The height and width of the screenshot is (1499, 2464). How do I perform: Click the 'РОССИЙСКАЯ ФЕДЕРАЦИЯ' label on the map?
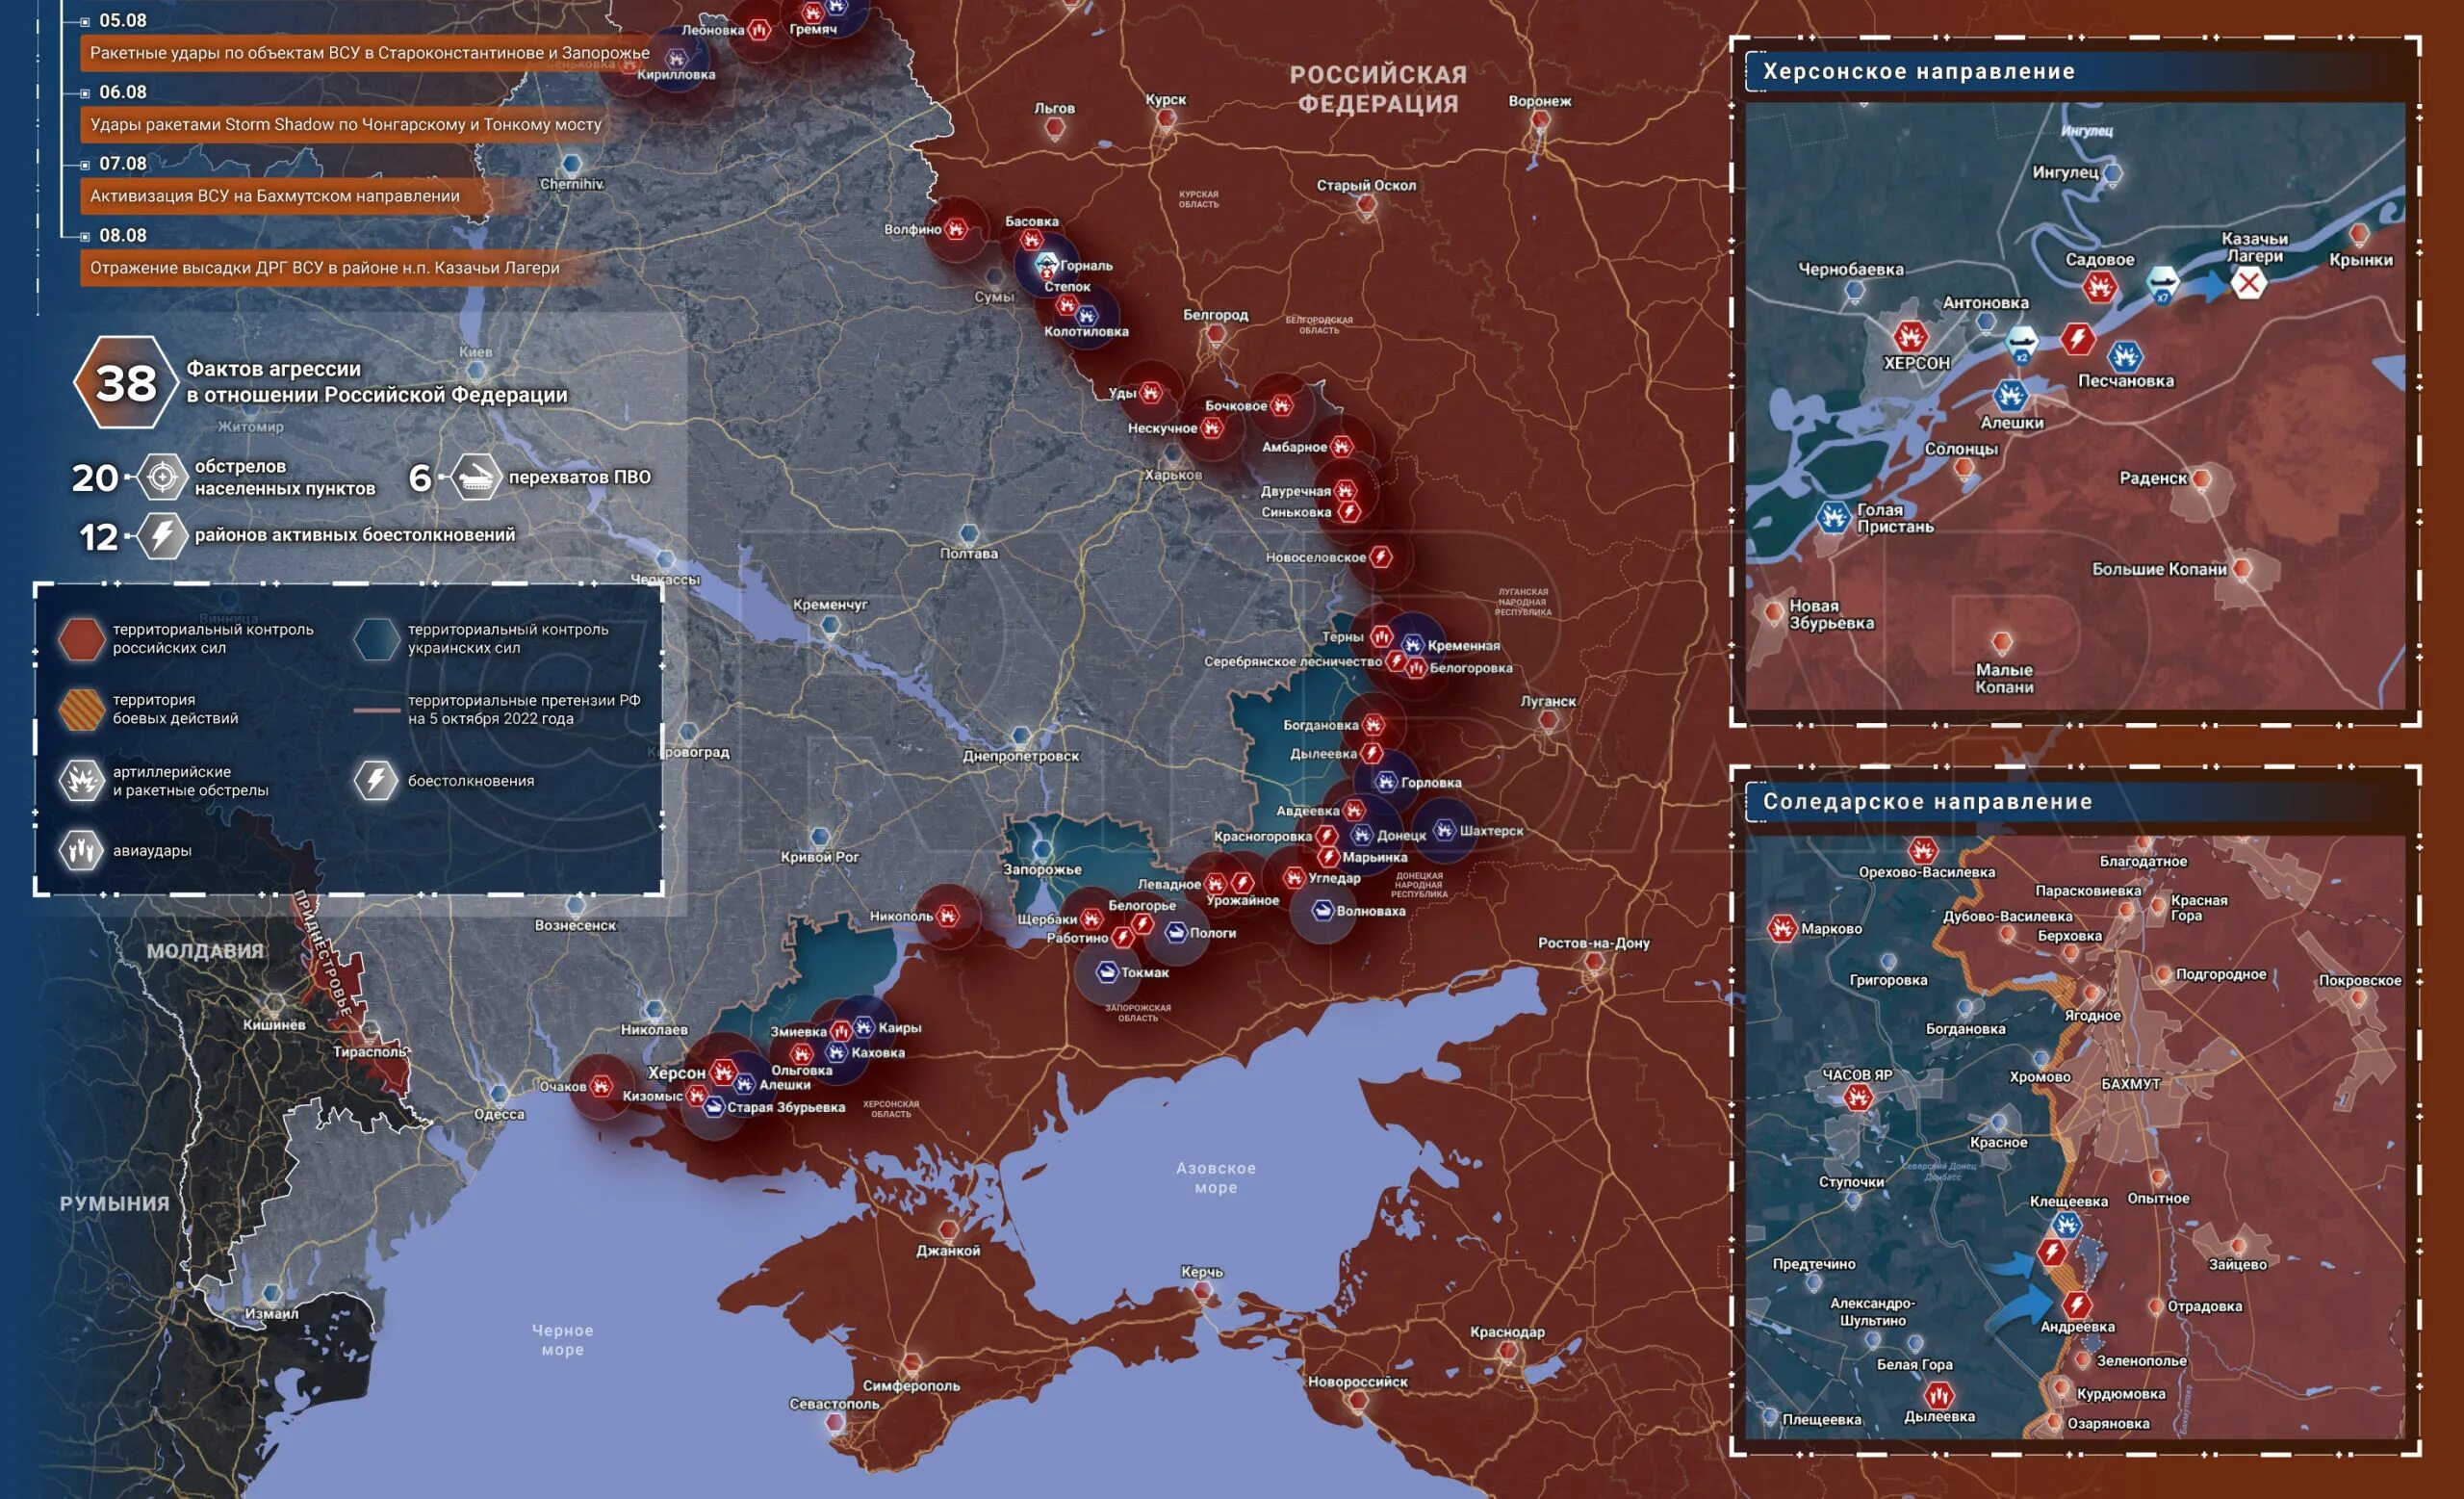coord(1377,88)
